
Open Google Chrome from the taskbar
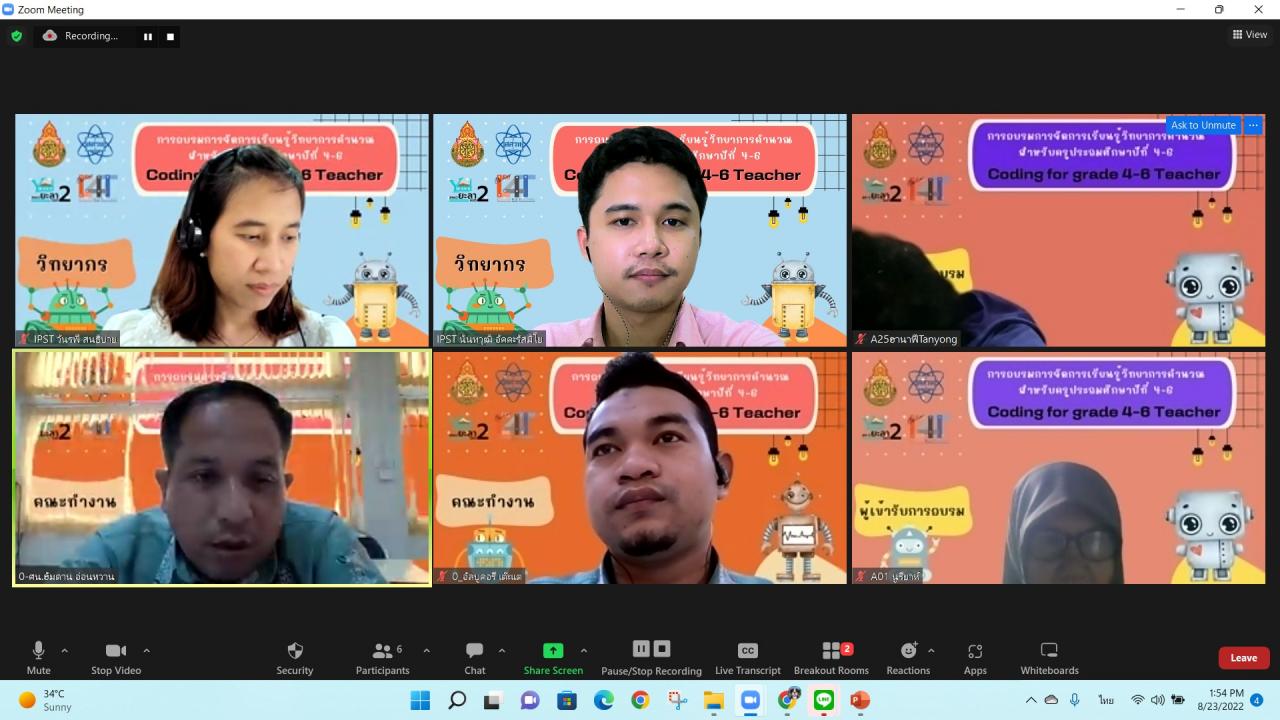tap(640, 700)
